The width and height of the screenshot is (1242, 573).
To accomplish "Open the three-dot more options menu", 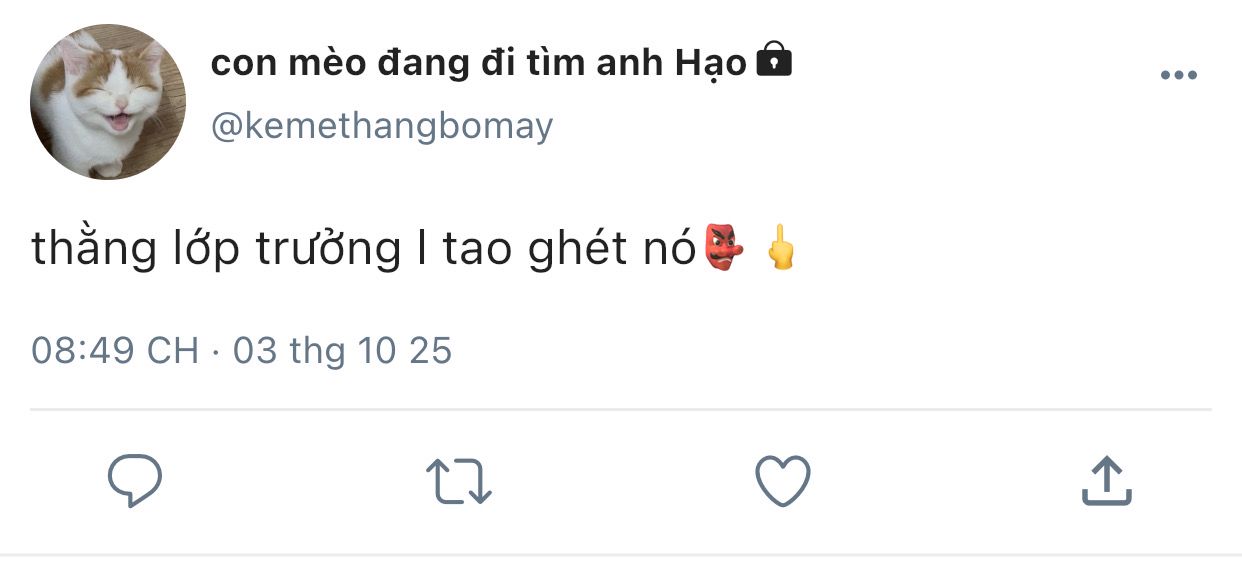I will click(1178, 76).
